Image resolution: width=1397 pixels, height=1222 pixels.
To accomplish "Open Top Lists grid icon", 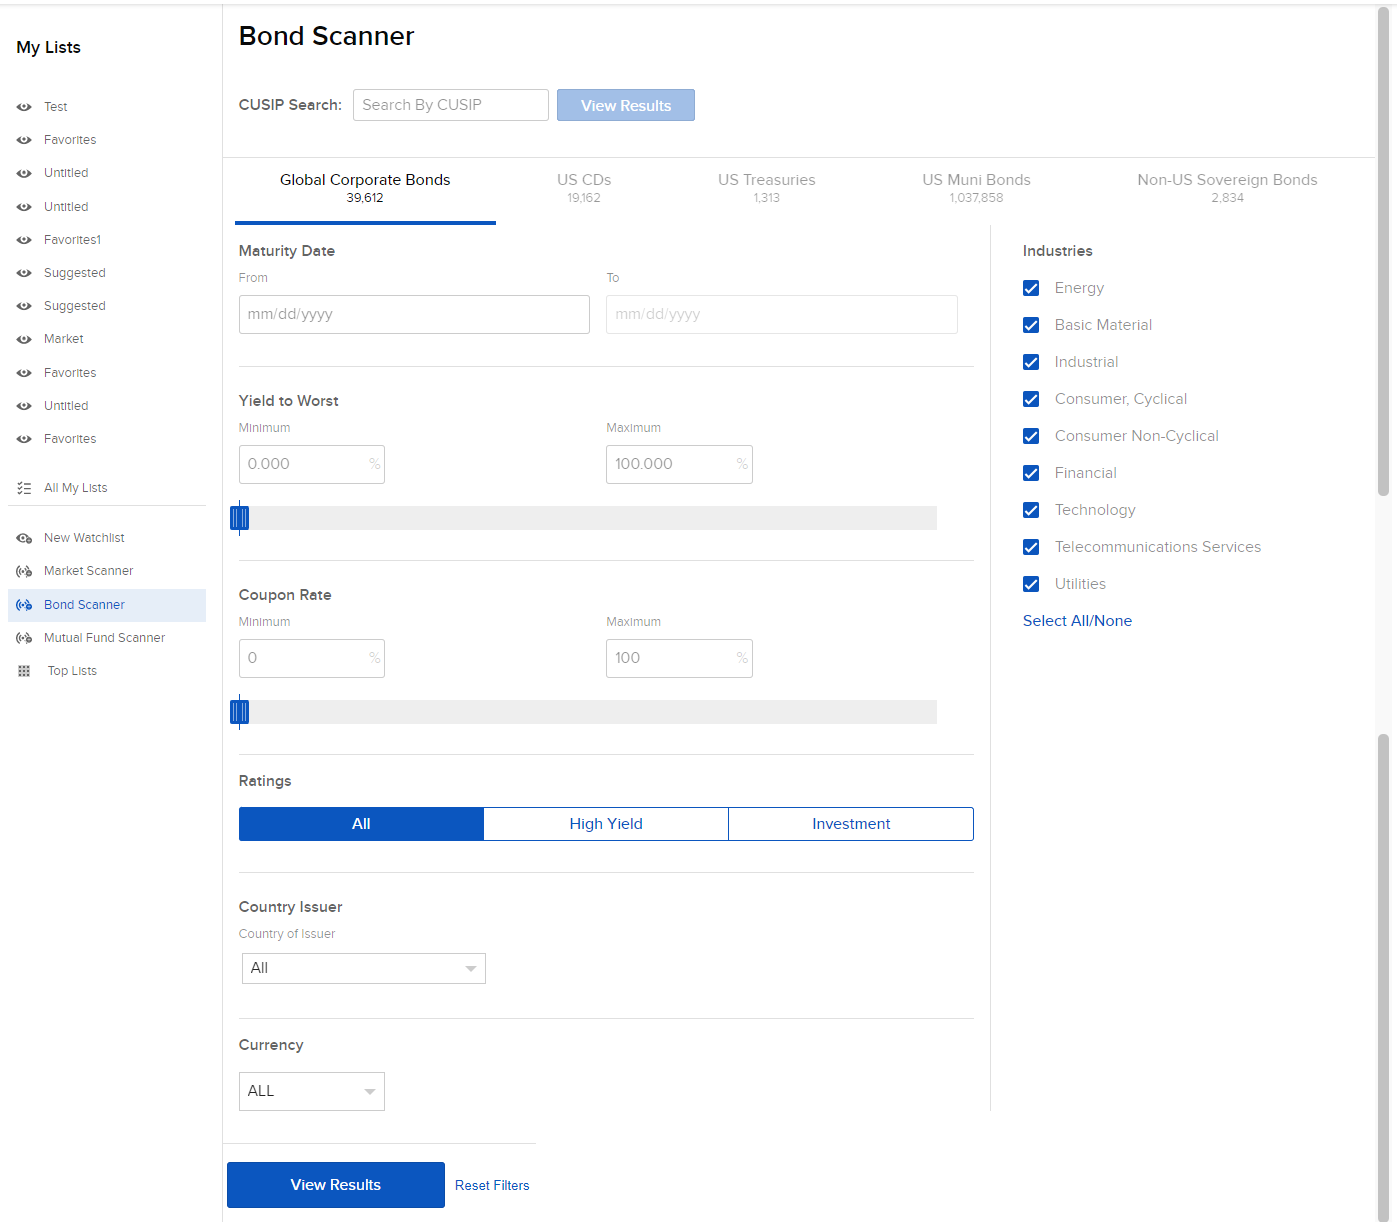I will [x=24, y=671].
